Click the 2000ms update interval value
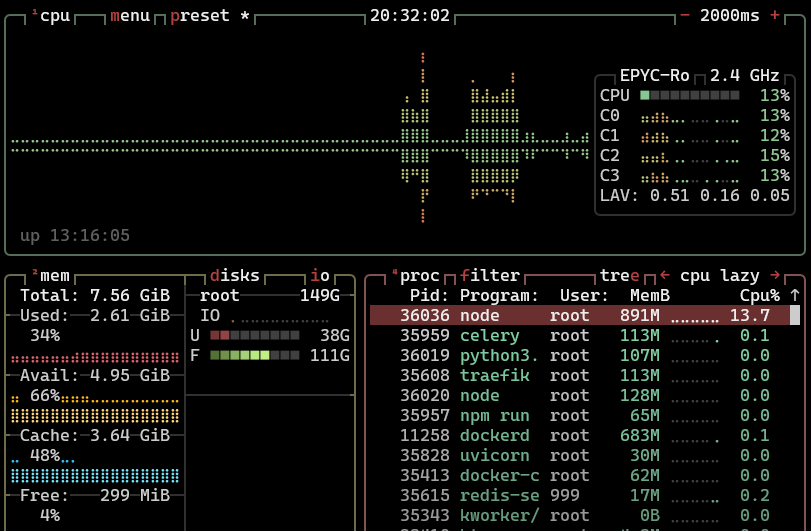The width and height of the screenshot is (811, 531). pyautogui.click(x=729, y=16)
